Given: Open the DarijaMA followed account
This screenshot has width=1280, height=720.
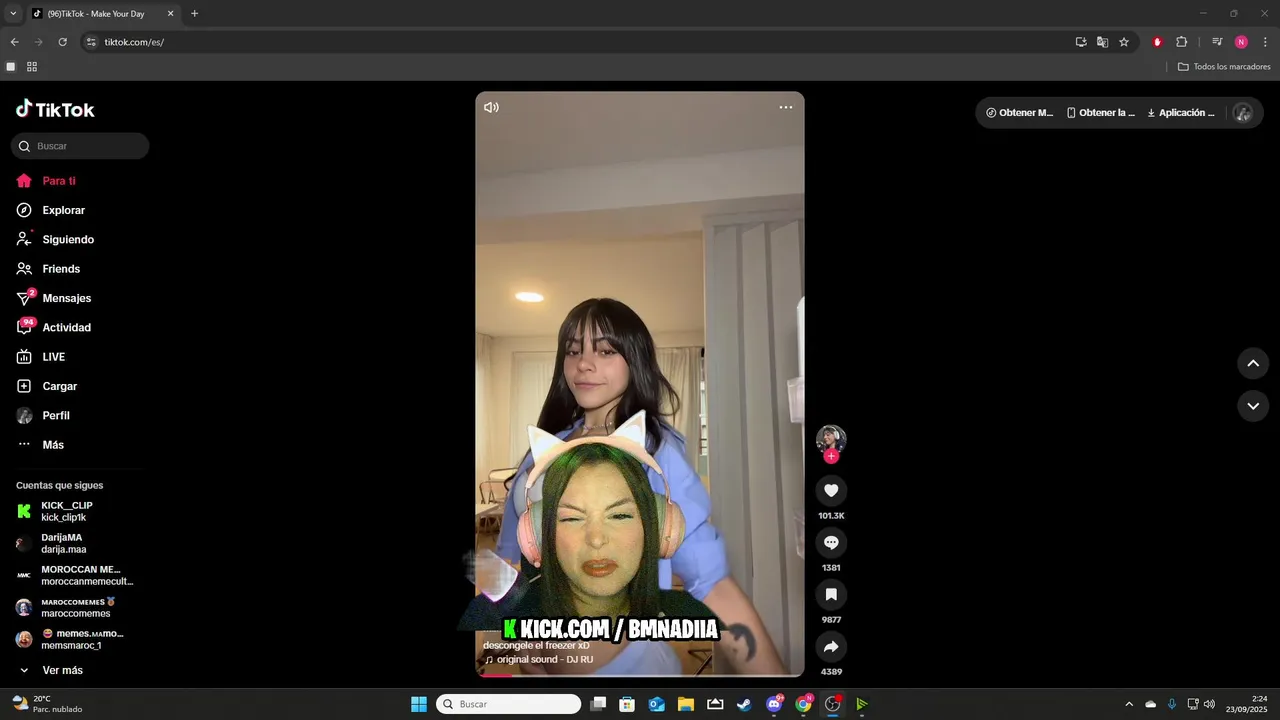Looking at the screenshot, I should 63,543.
